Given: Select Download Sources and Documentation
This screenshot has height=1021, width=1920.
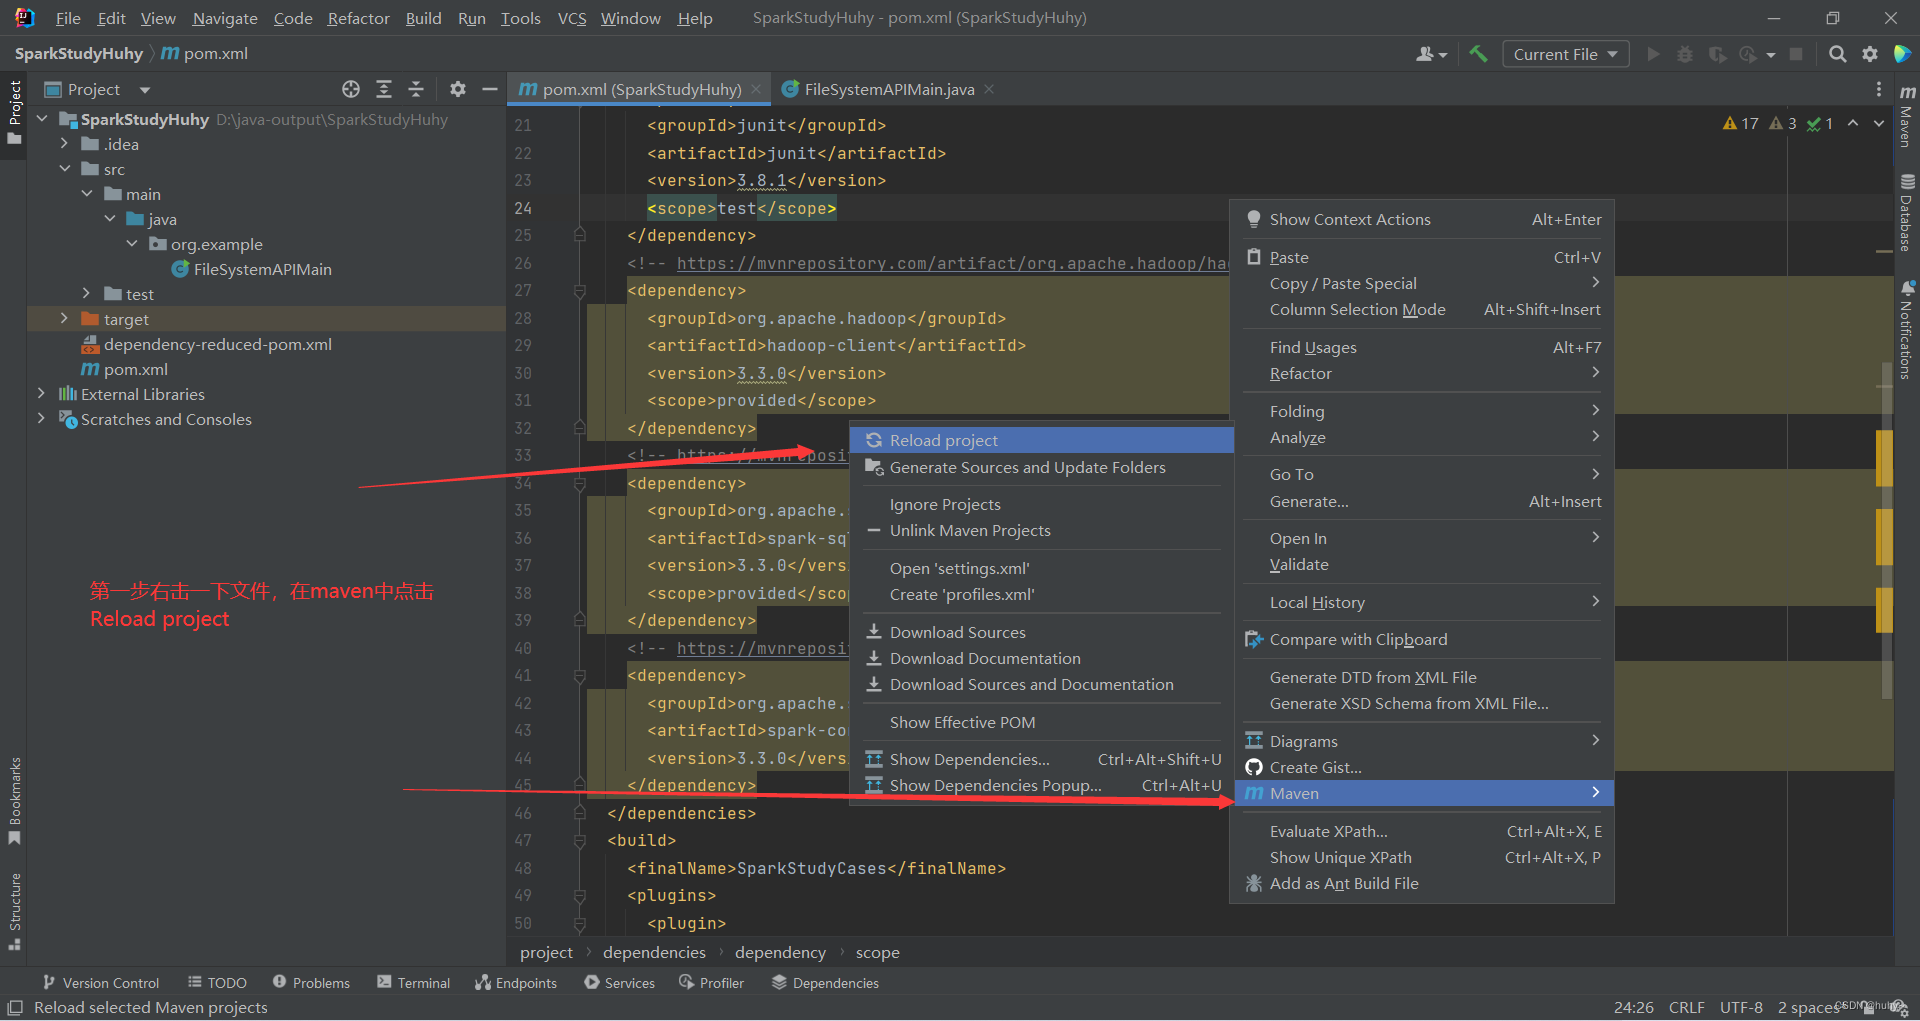Looking at the screenshot, I should pyautogui.click(x=1041, y=684).
